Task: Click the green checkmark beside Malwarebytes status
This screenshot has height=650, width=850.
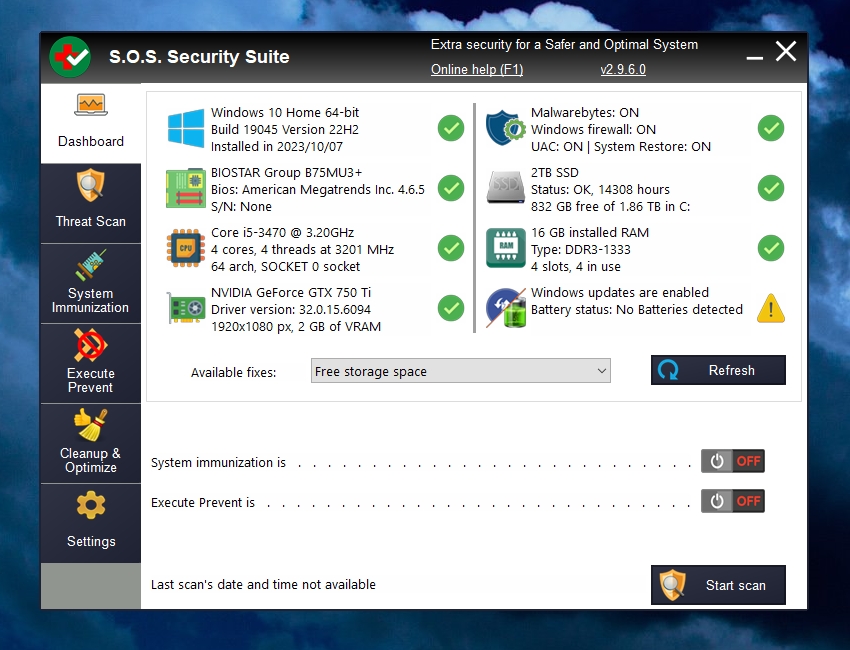Action: (771, 128)
